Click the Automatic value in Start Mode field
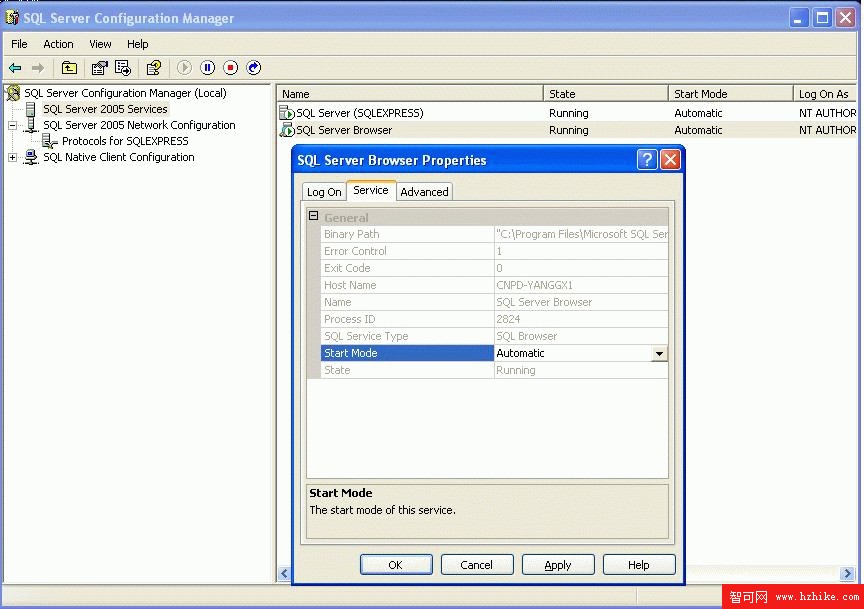The image size is (864, 609). (520, 353)
